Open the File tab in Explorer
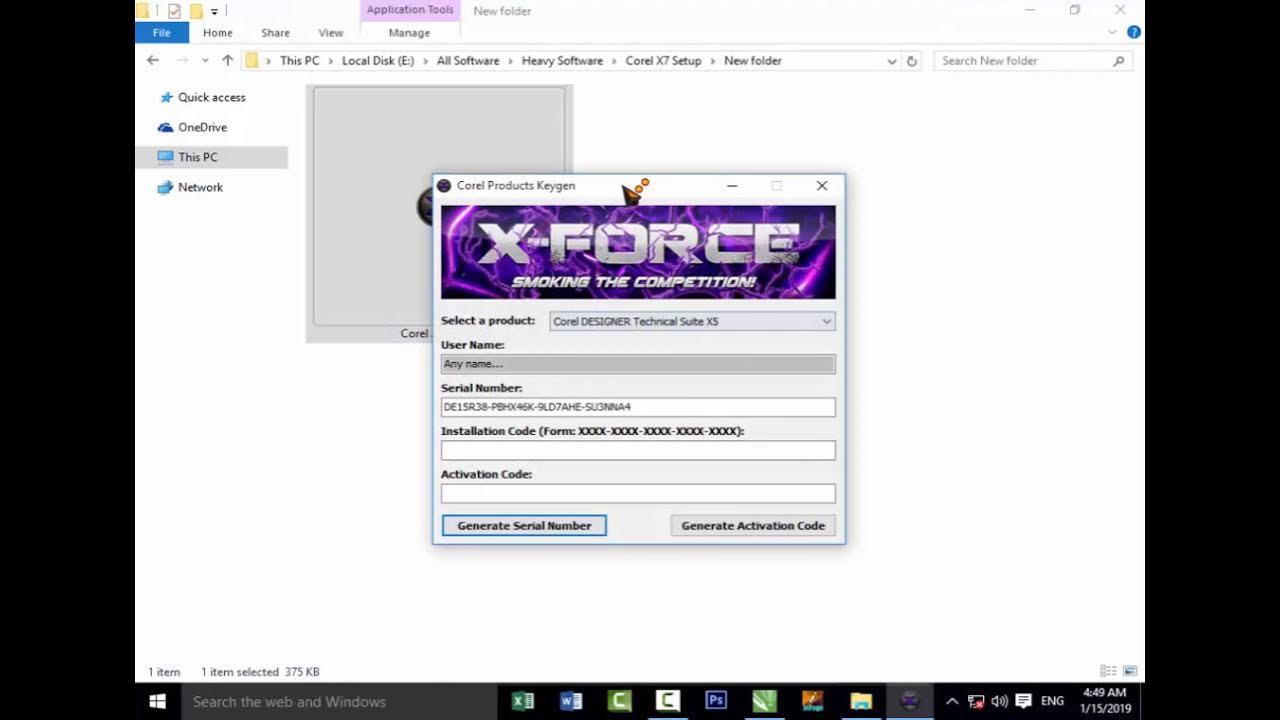 [161, 33]
